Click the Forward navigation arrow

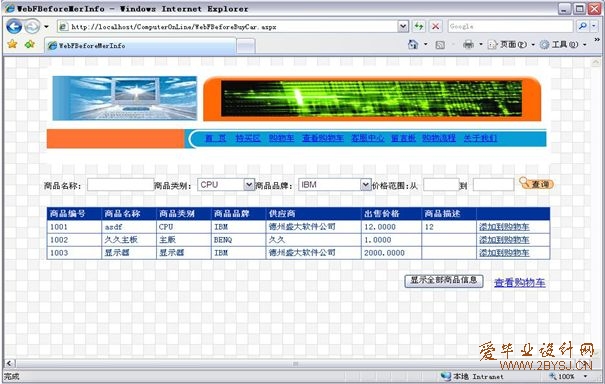pyautogui.click(x=32, y=26)
